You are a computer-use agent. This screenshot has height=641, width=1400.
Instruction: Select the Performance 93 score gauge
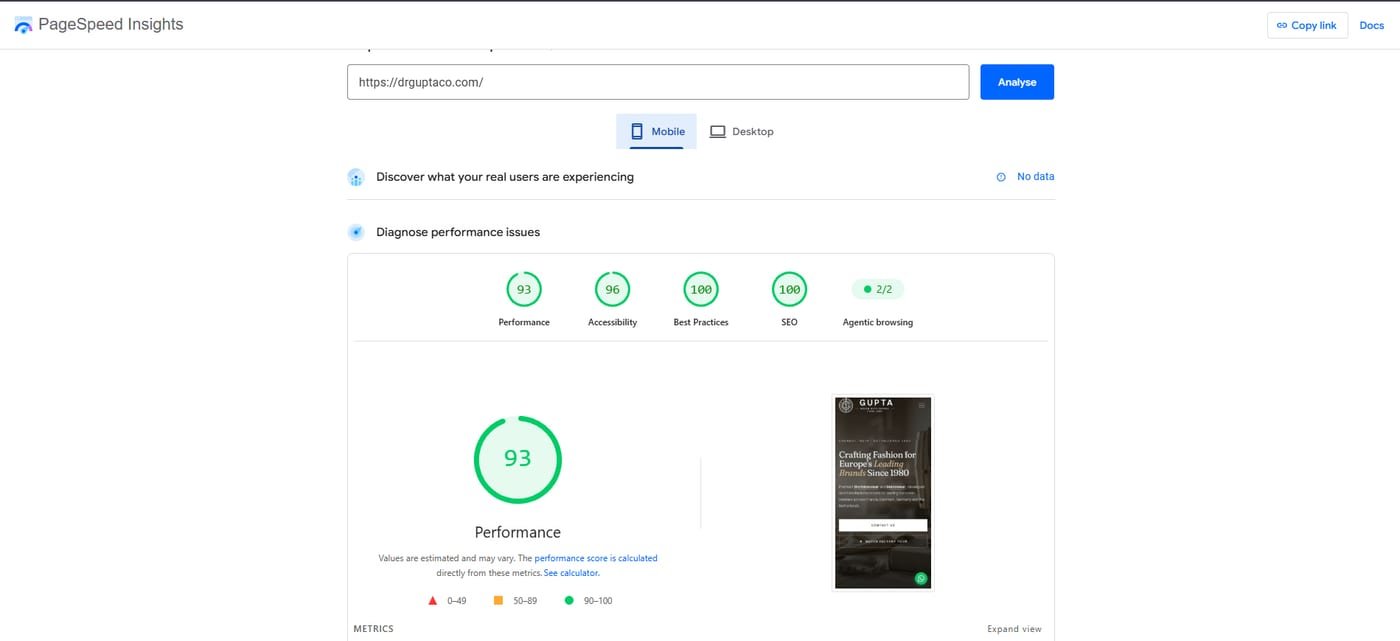click(x=524, y=290)
